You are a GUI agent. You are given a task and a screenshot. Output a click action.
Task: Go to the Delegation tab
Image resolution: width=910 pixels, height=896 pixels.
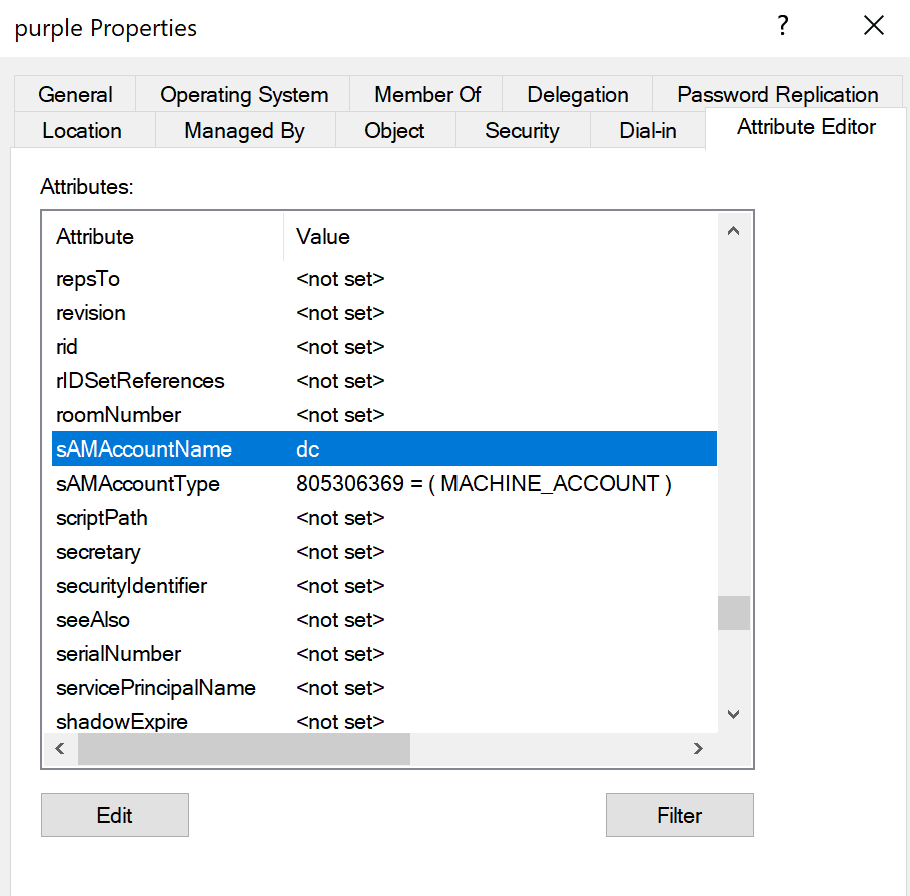[x=578, y=95]
